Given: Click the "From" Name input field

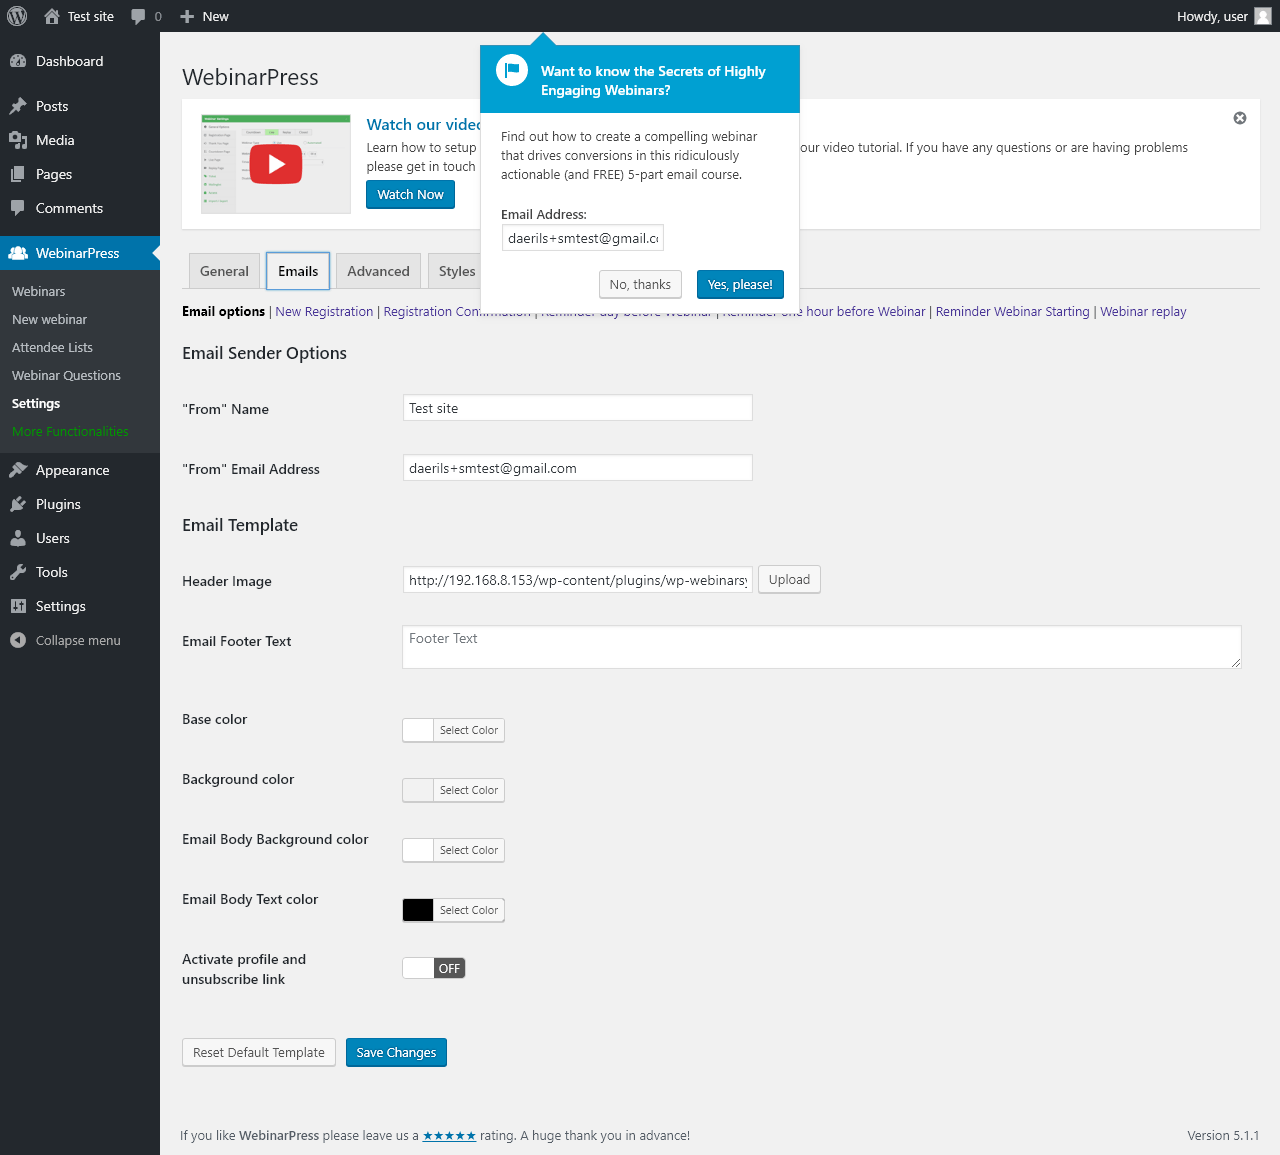Looking at the screenshot, I should pyautogui.click(x=578, y=408).
